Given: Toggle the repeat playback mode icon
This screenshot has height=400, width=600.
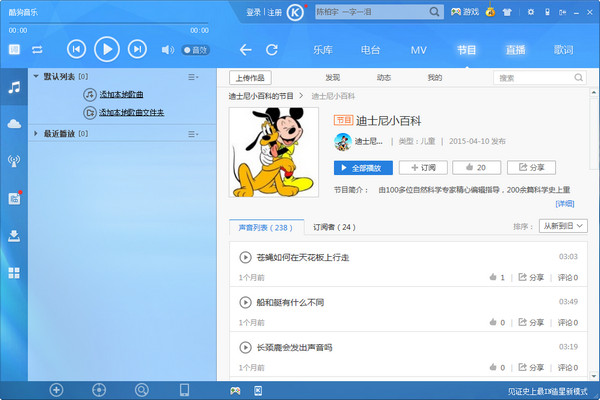Looking at the screenshot, I should pyautogui.click(x=38, y=49).
